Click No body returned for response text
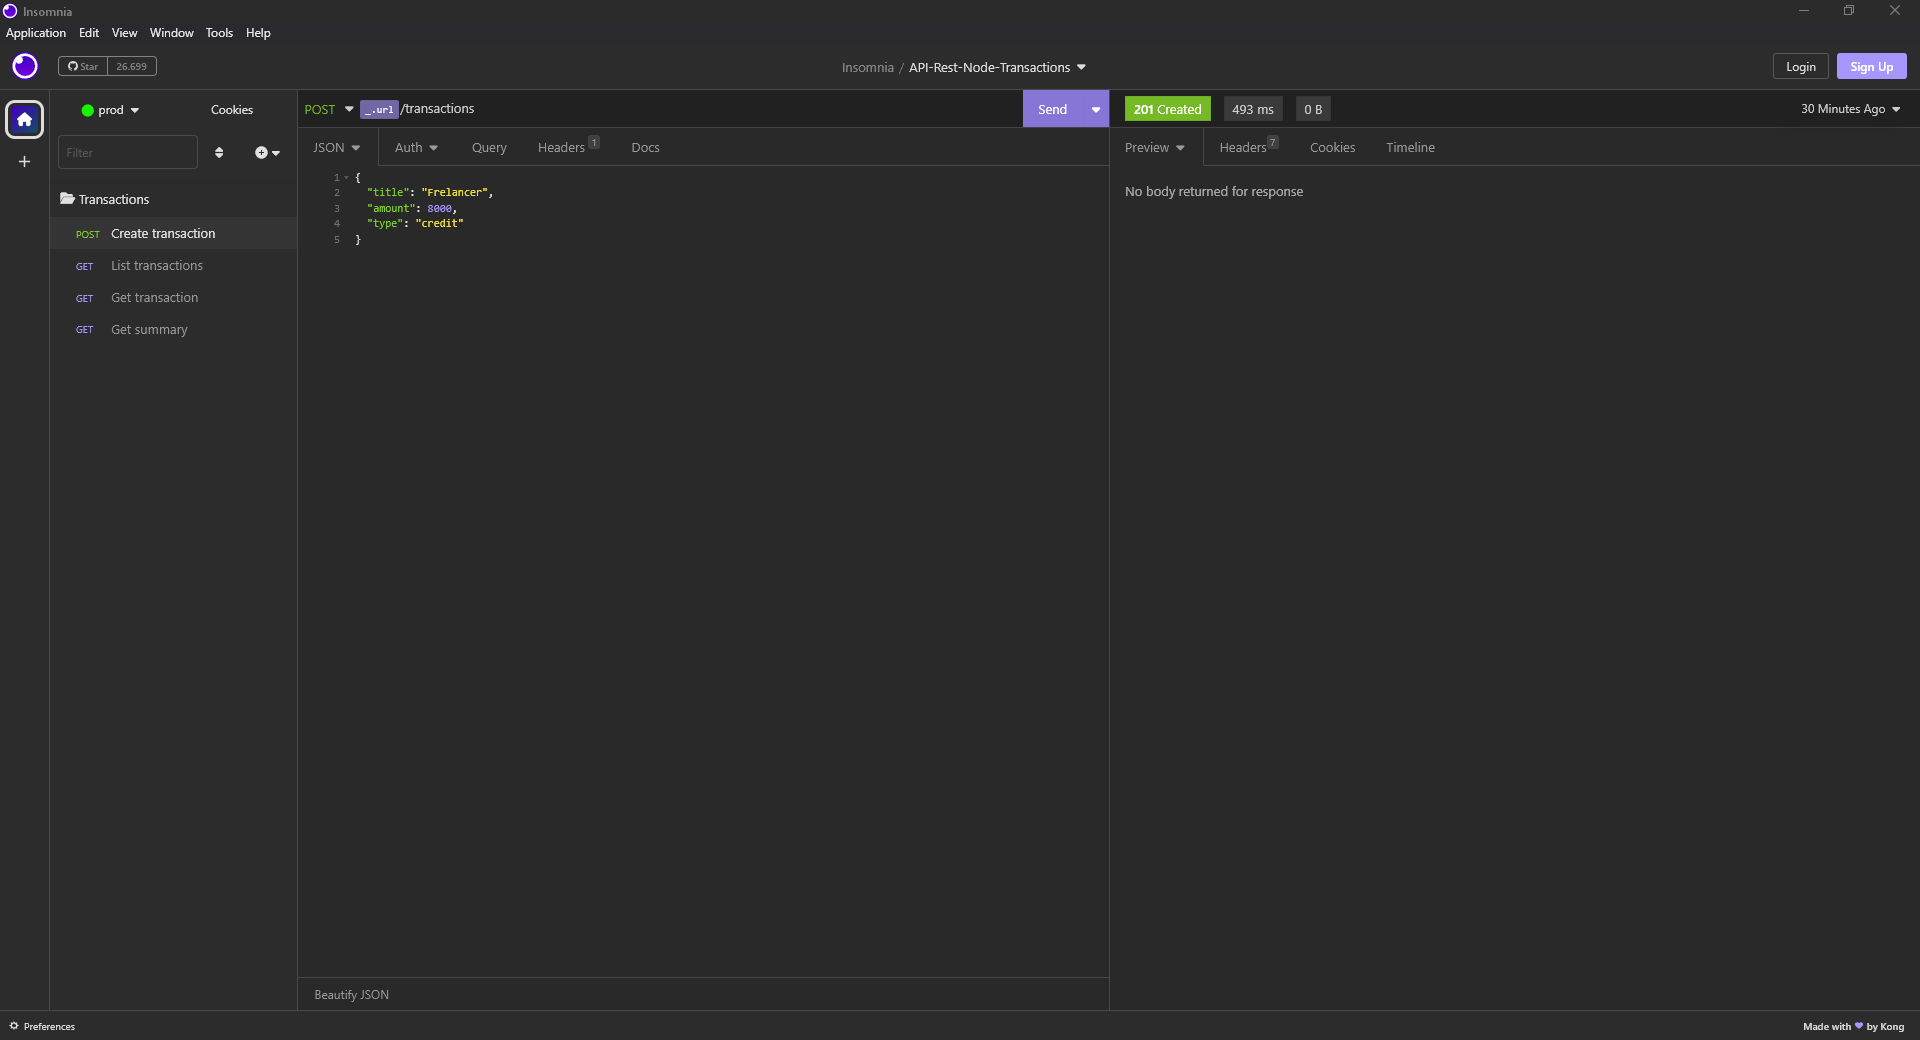 1213,191
